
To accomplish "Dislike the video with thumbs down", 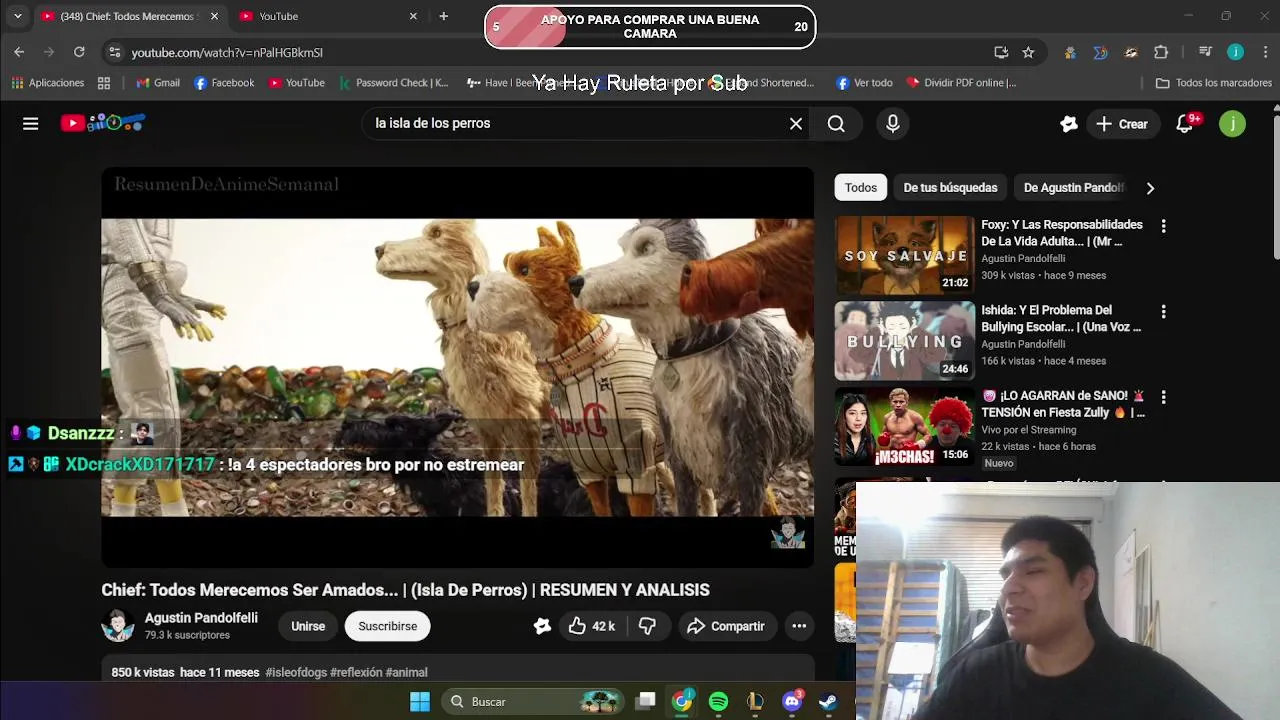I will pos(648,626).
